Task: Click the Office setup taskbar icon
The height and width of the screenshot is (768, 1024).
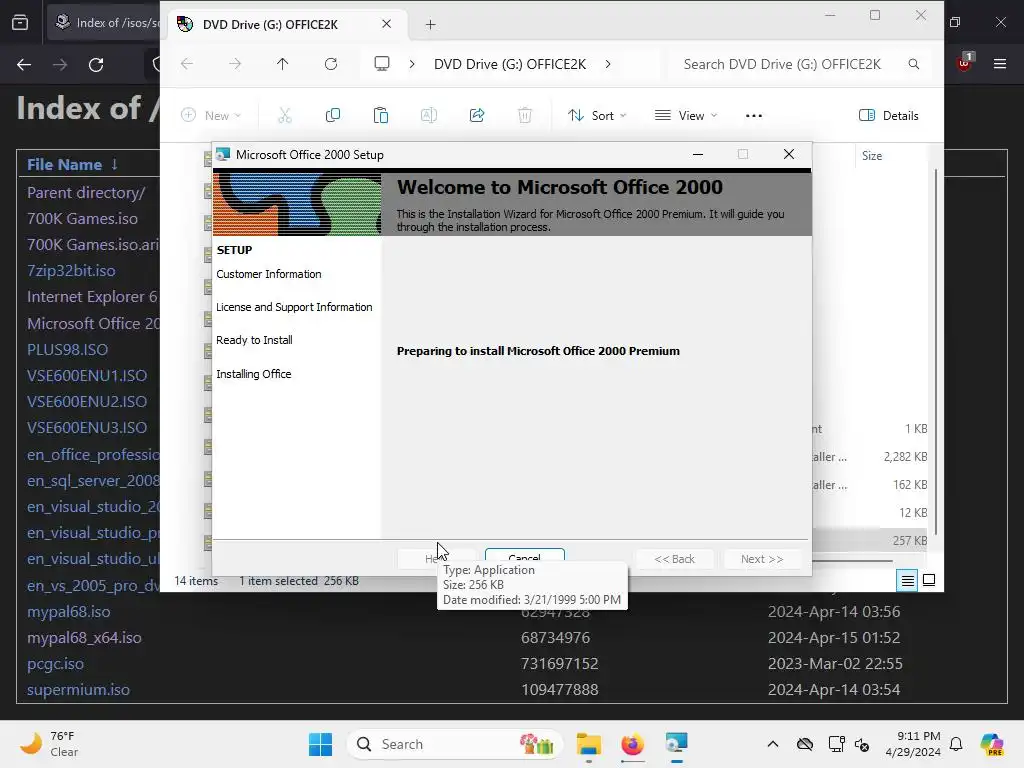Action: [677, 744]
